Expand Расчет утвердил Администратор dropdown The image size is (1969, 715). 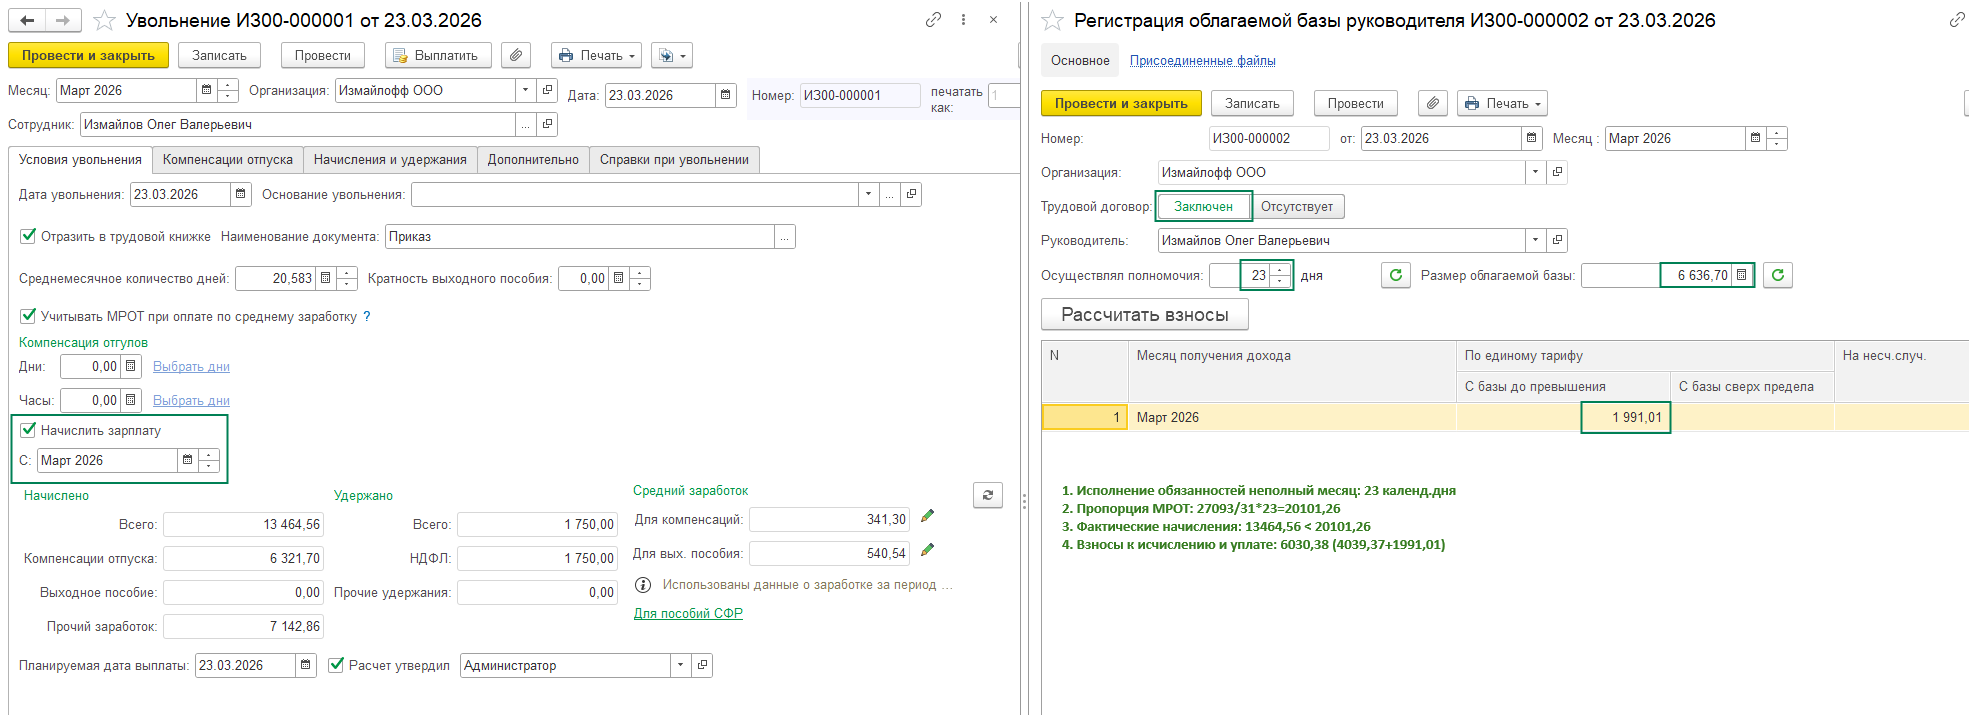point(681,665)
